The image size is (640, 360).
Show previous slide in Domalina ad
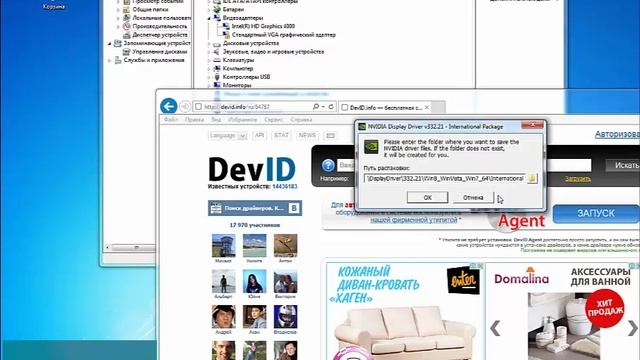coord(495,328)
